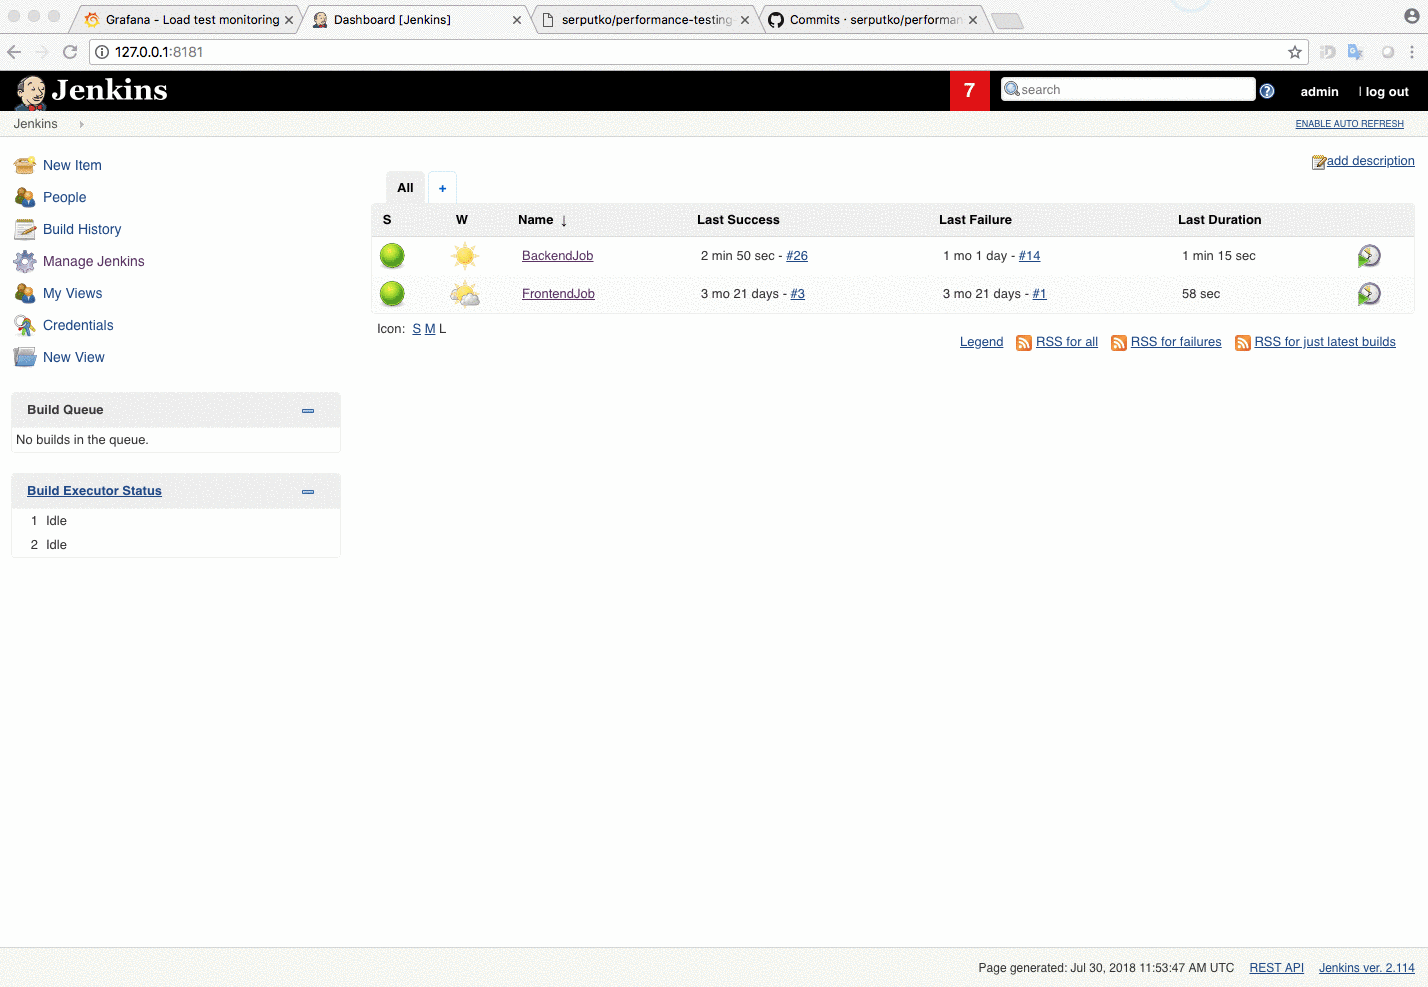
Task: Click FrontendJob partly cloudy weather icon
Action: (465, 294)
